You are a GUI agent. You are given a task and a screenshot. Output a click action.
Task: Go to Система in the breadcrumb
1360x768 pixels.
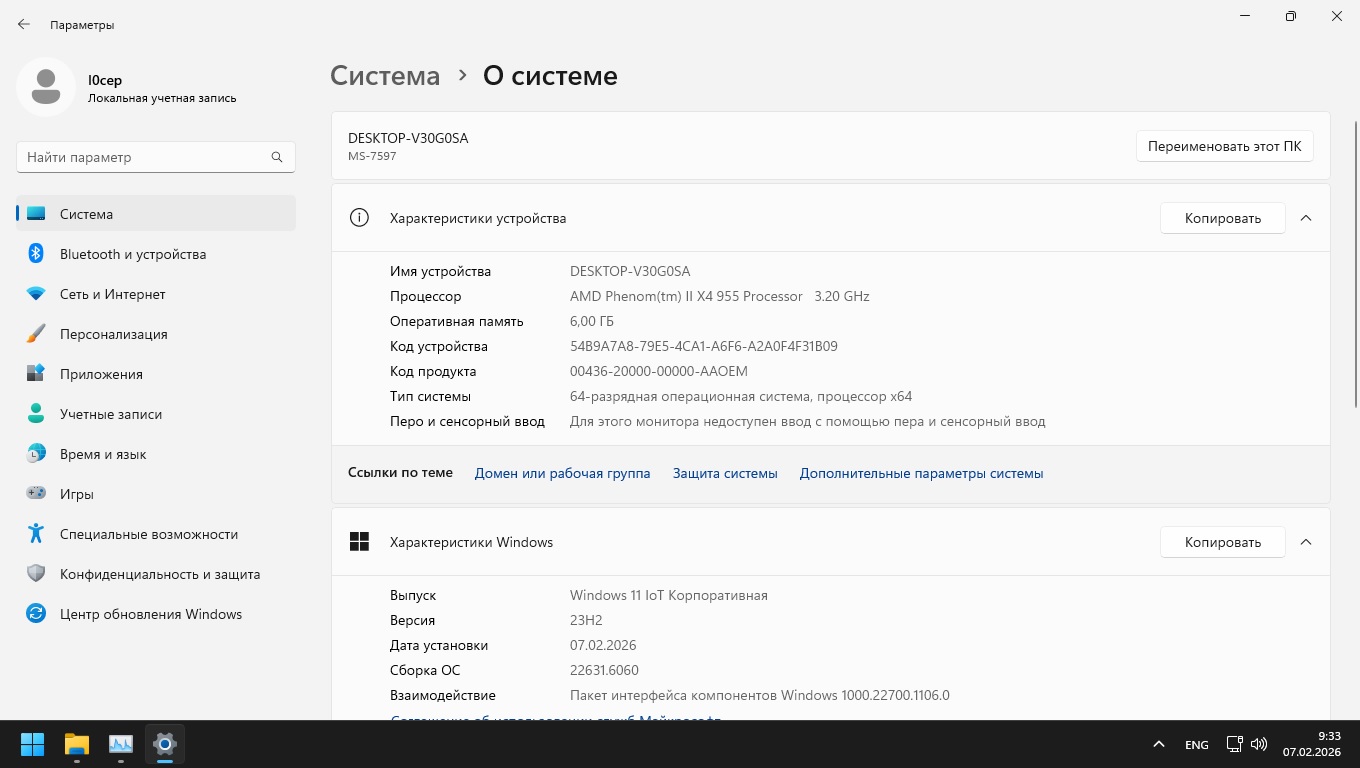385,76
